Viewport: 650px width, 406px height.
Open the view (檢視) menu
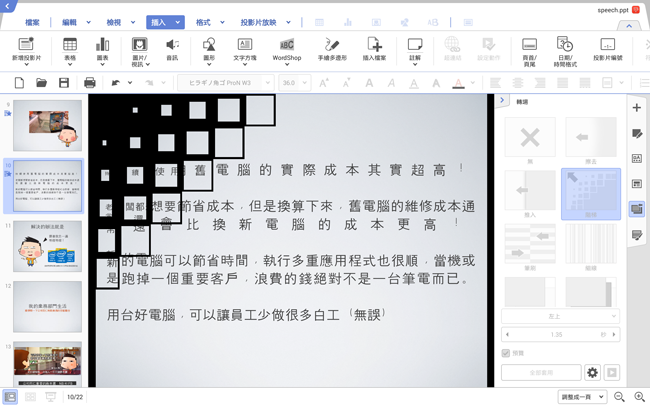tap(114, 22)
